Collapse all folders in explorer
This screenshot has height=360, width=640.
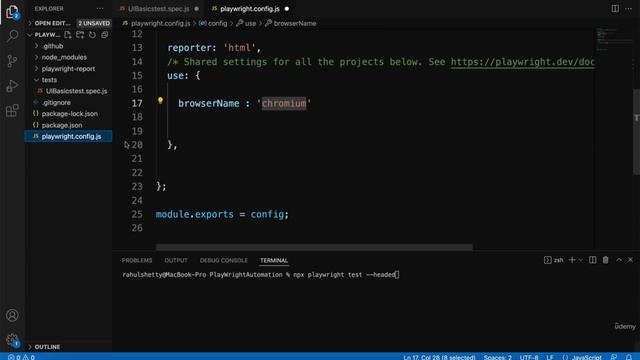(105, 35)
